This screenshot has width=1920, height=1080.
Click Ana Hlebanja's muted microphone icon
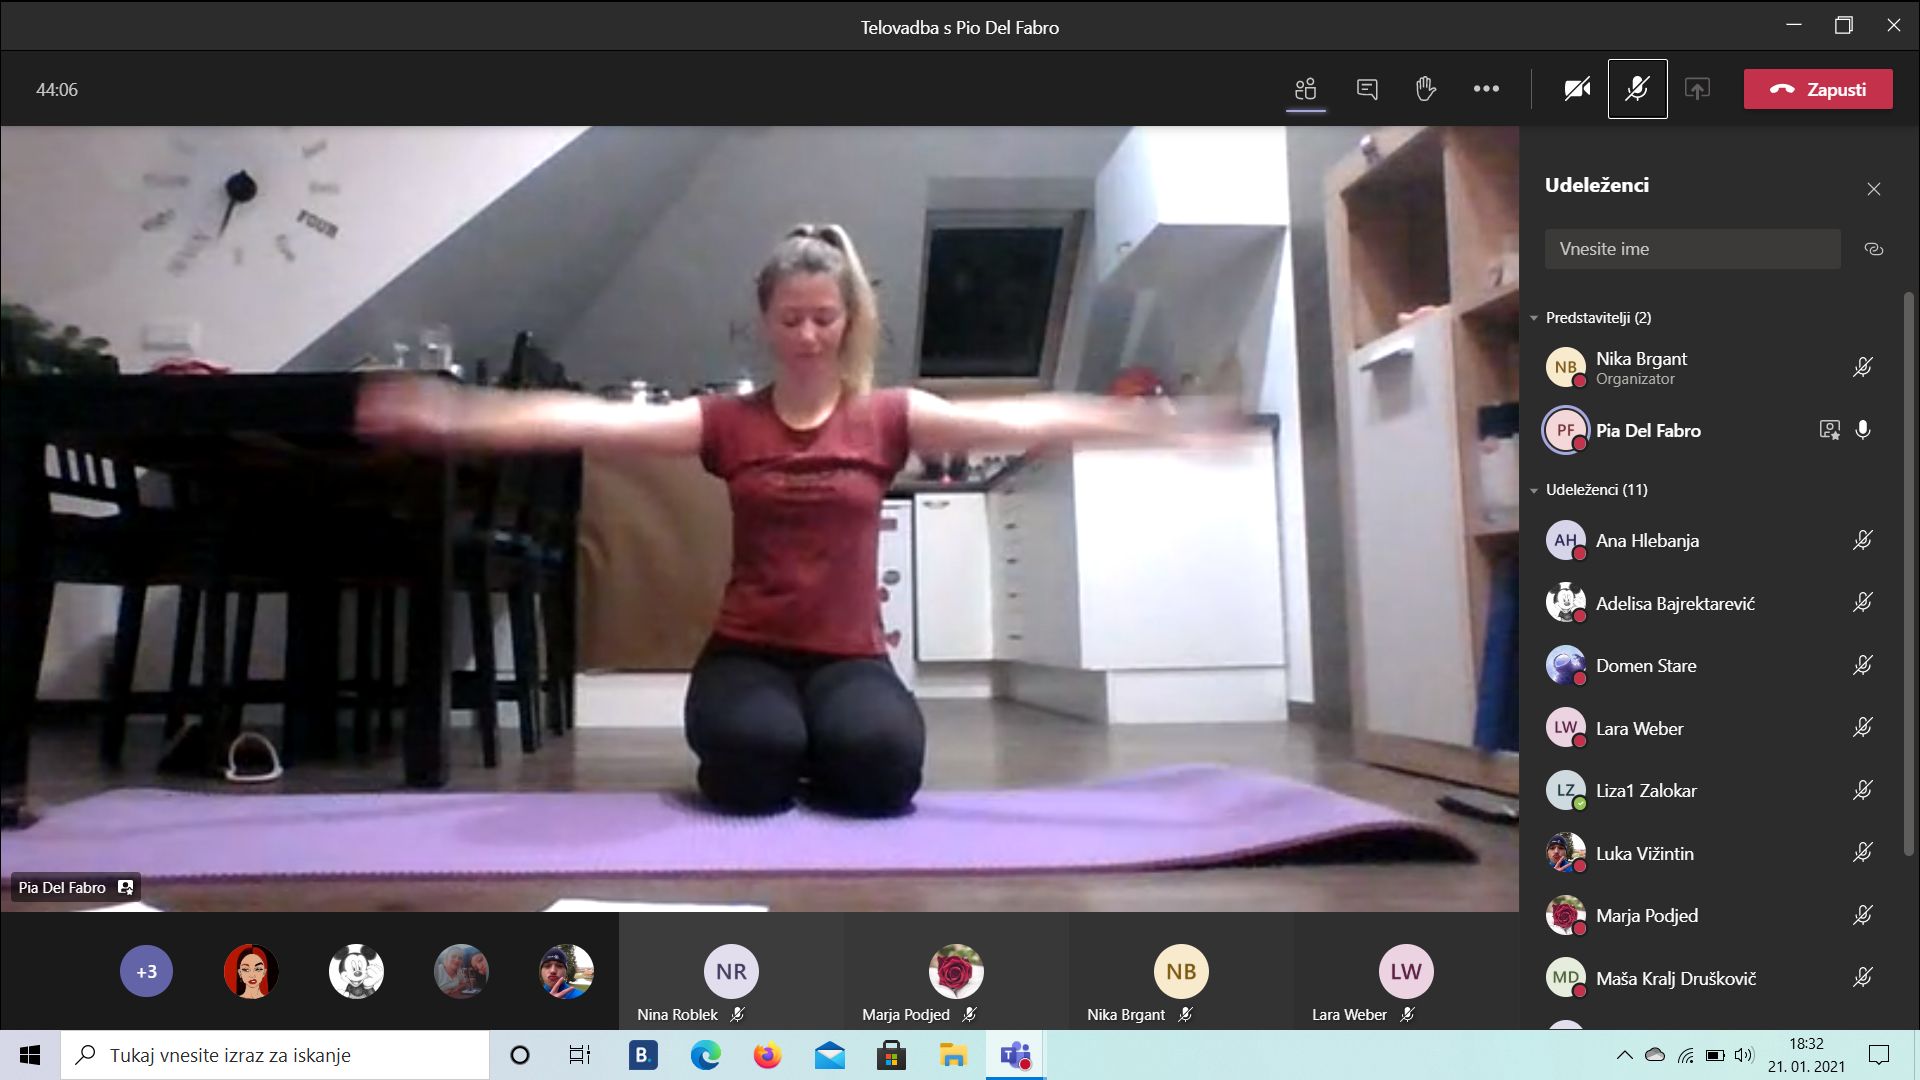[x=1862, y=540]
